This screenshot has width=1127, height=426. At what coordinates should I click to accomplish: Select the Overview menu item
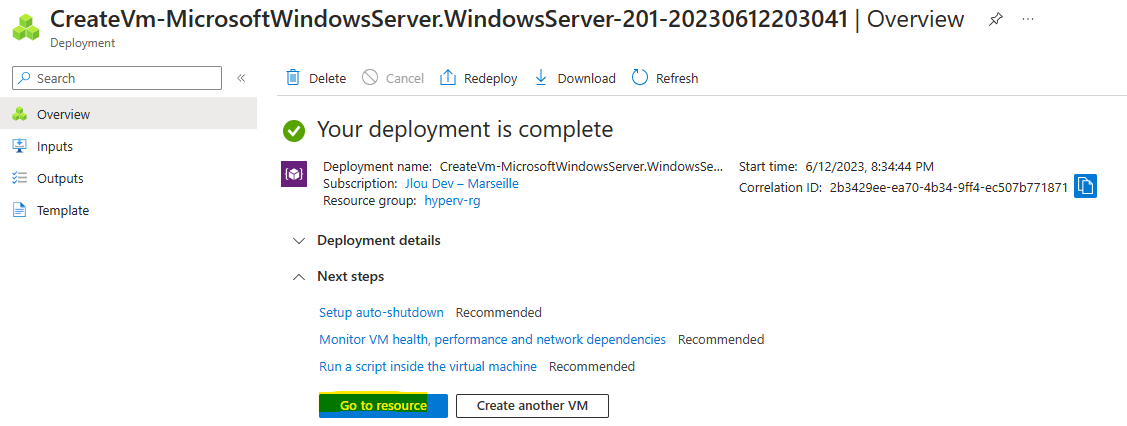coord(129,114)
